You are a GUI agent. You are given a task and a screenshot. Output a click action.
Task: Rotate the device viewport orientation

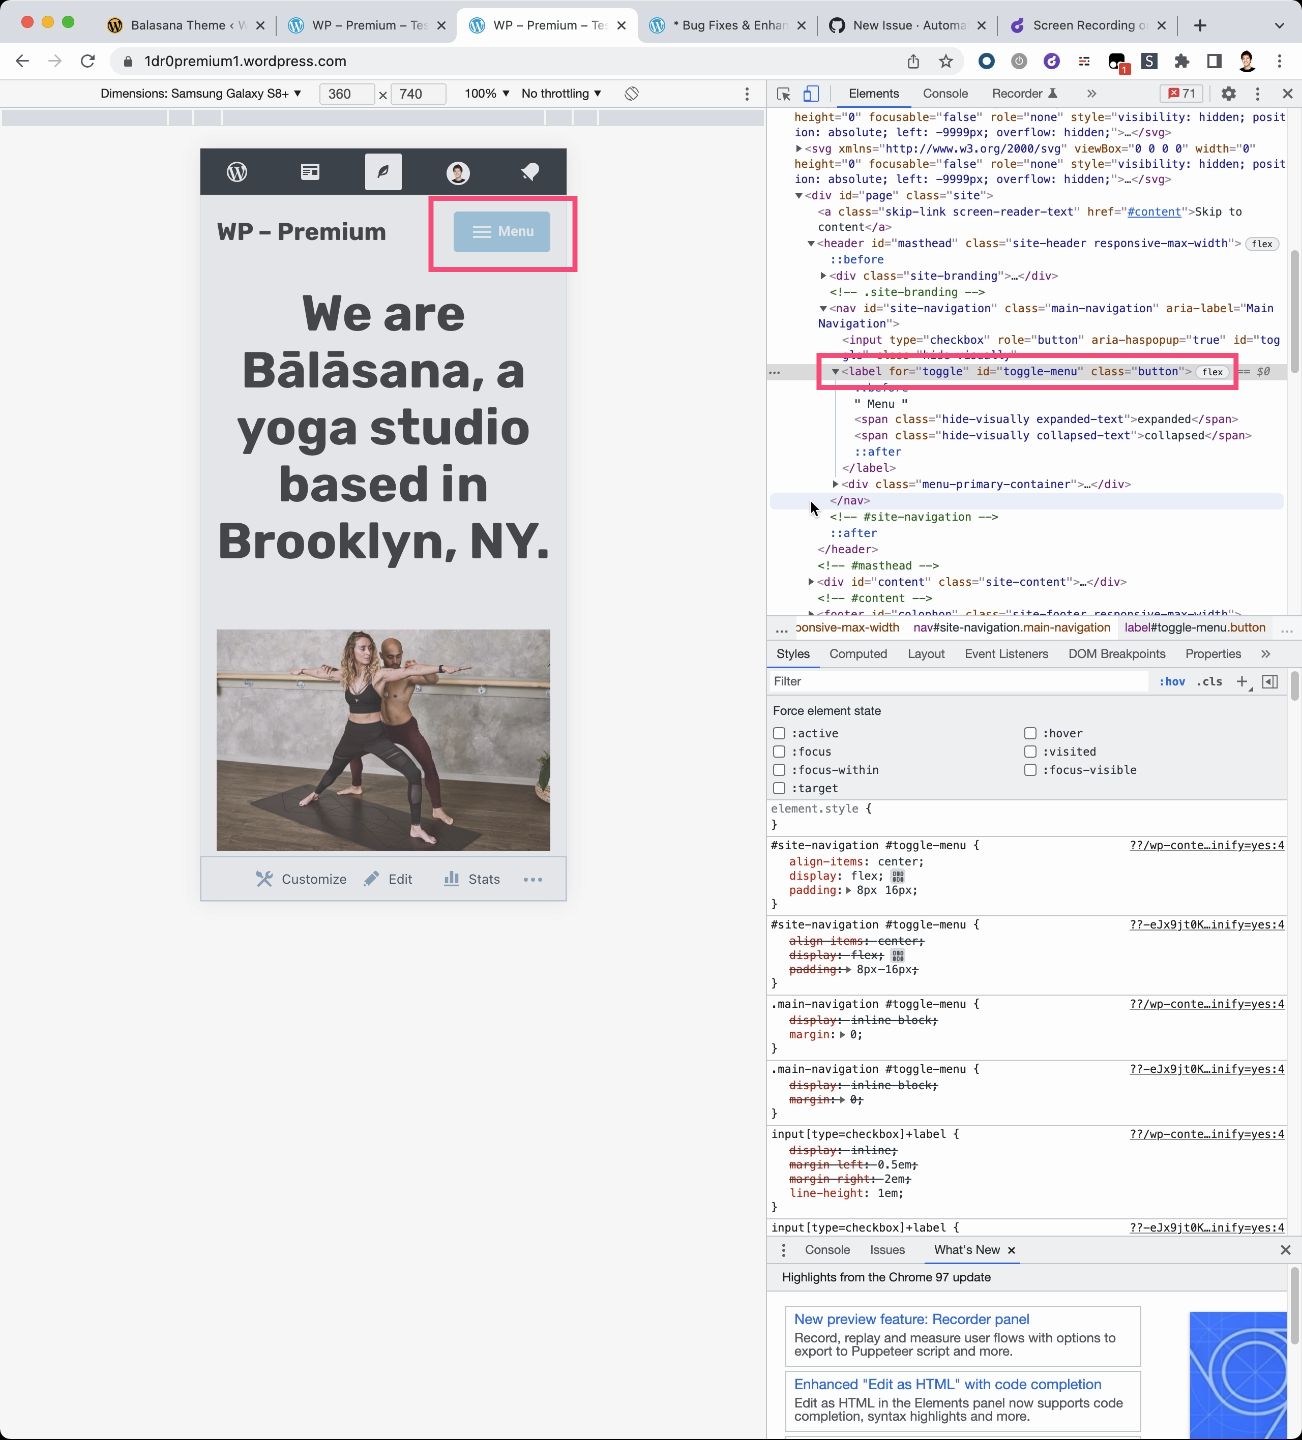coord(631,93)
